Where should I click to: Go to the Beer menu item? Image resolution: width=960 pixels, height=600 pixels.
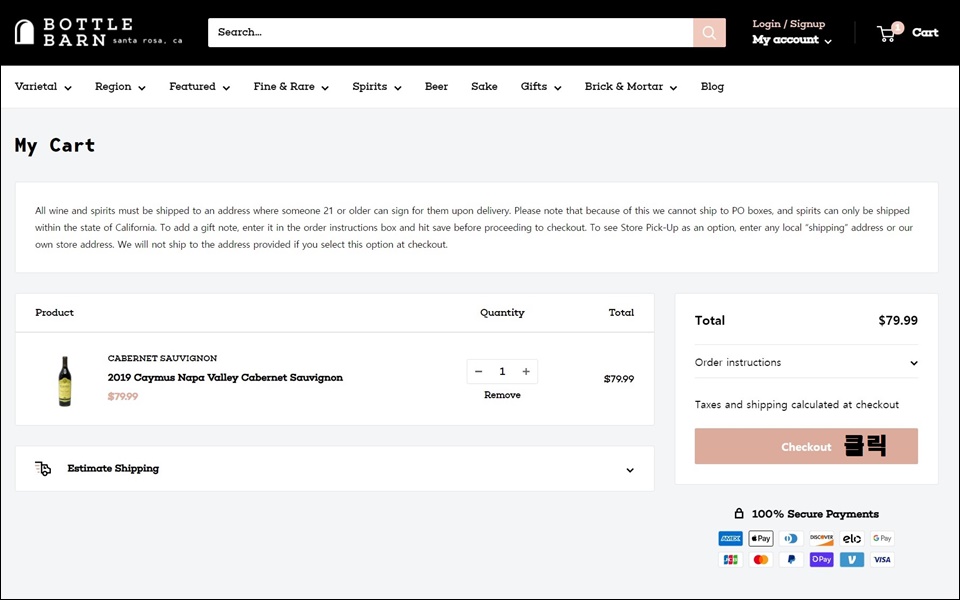437,87
